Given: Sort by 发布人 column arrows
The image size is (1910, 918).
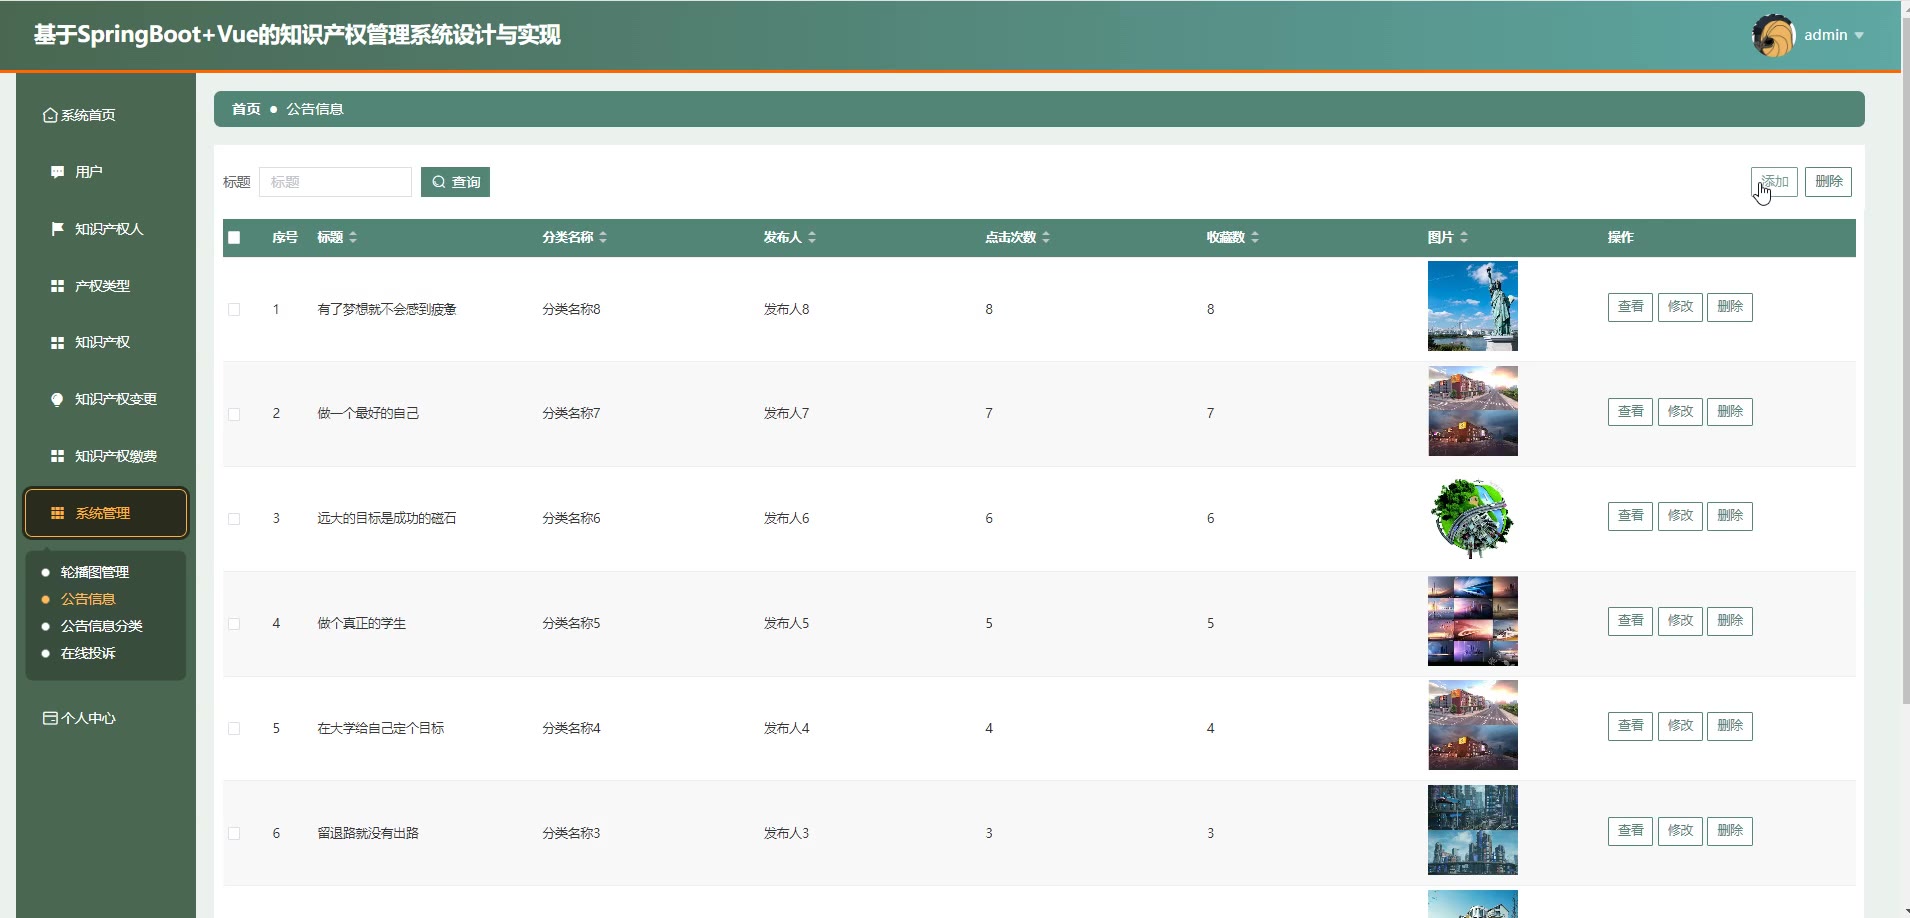Looking at the screenshot, I should [812, 237].
